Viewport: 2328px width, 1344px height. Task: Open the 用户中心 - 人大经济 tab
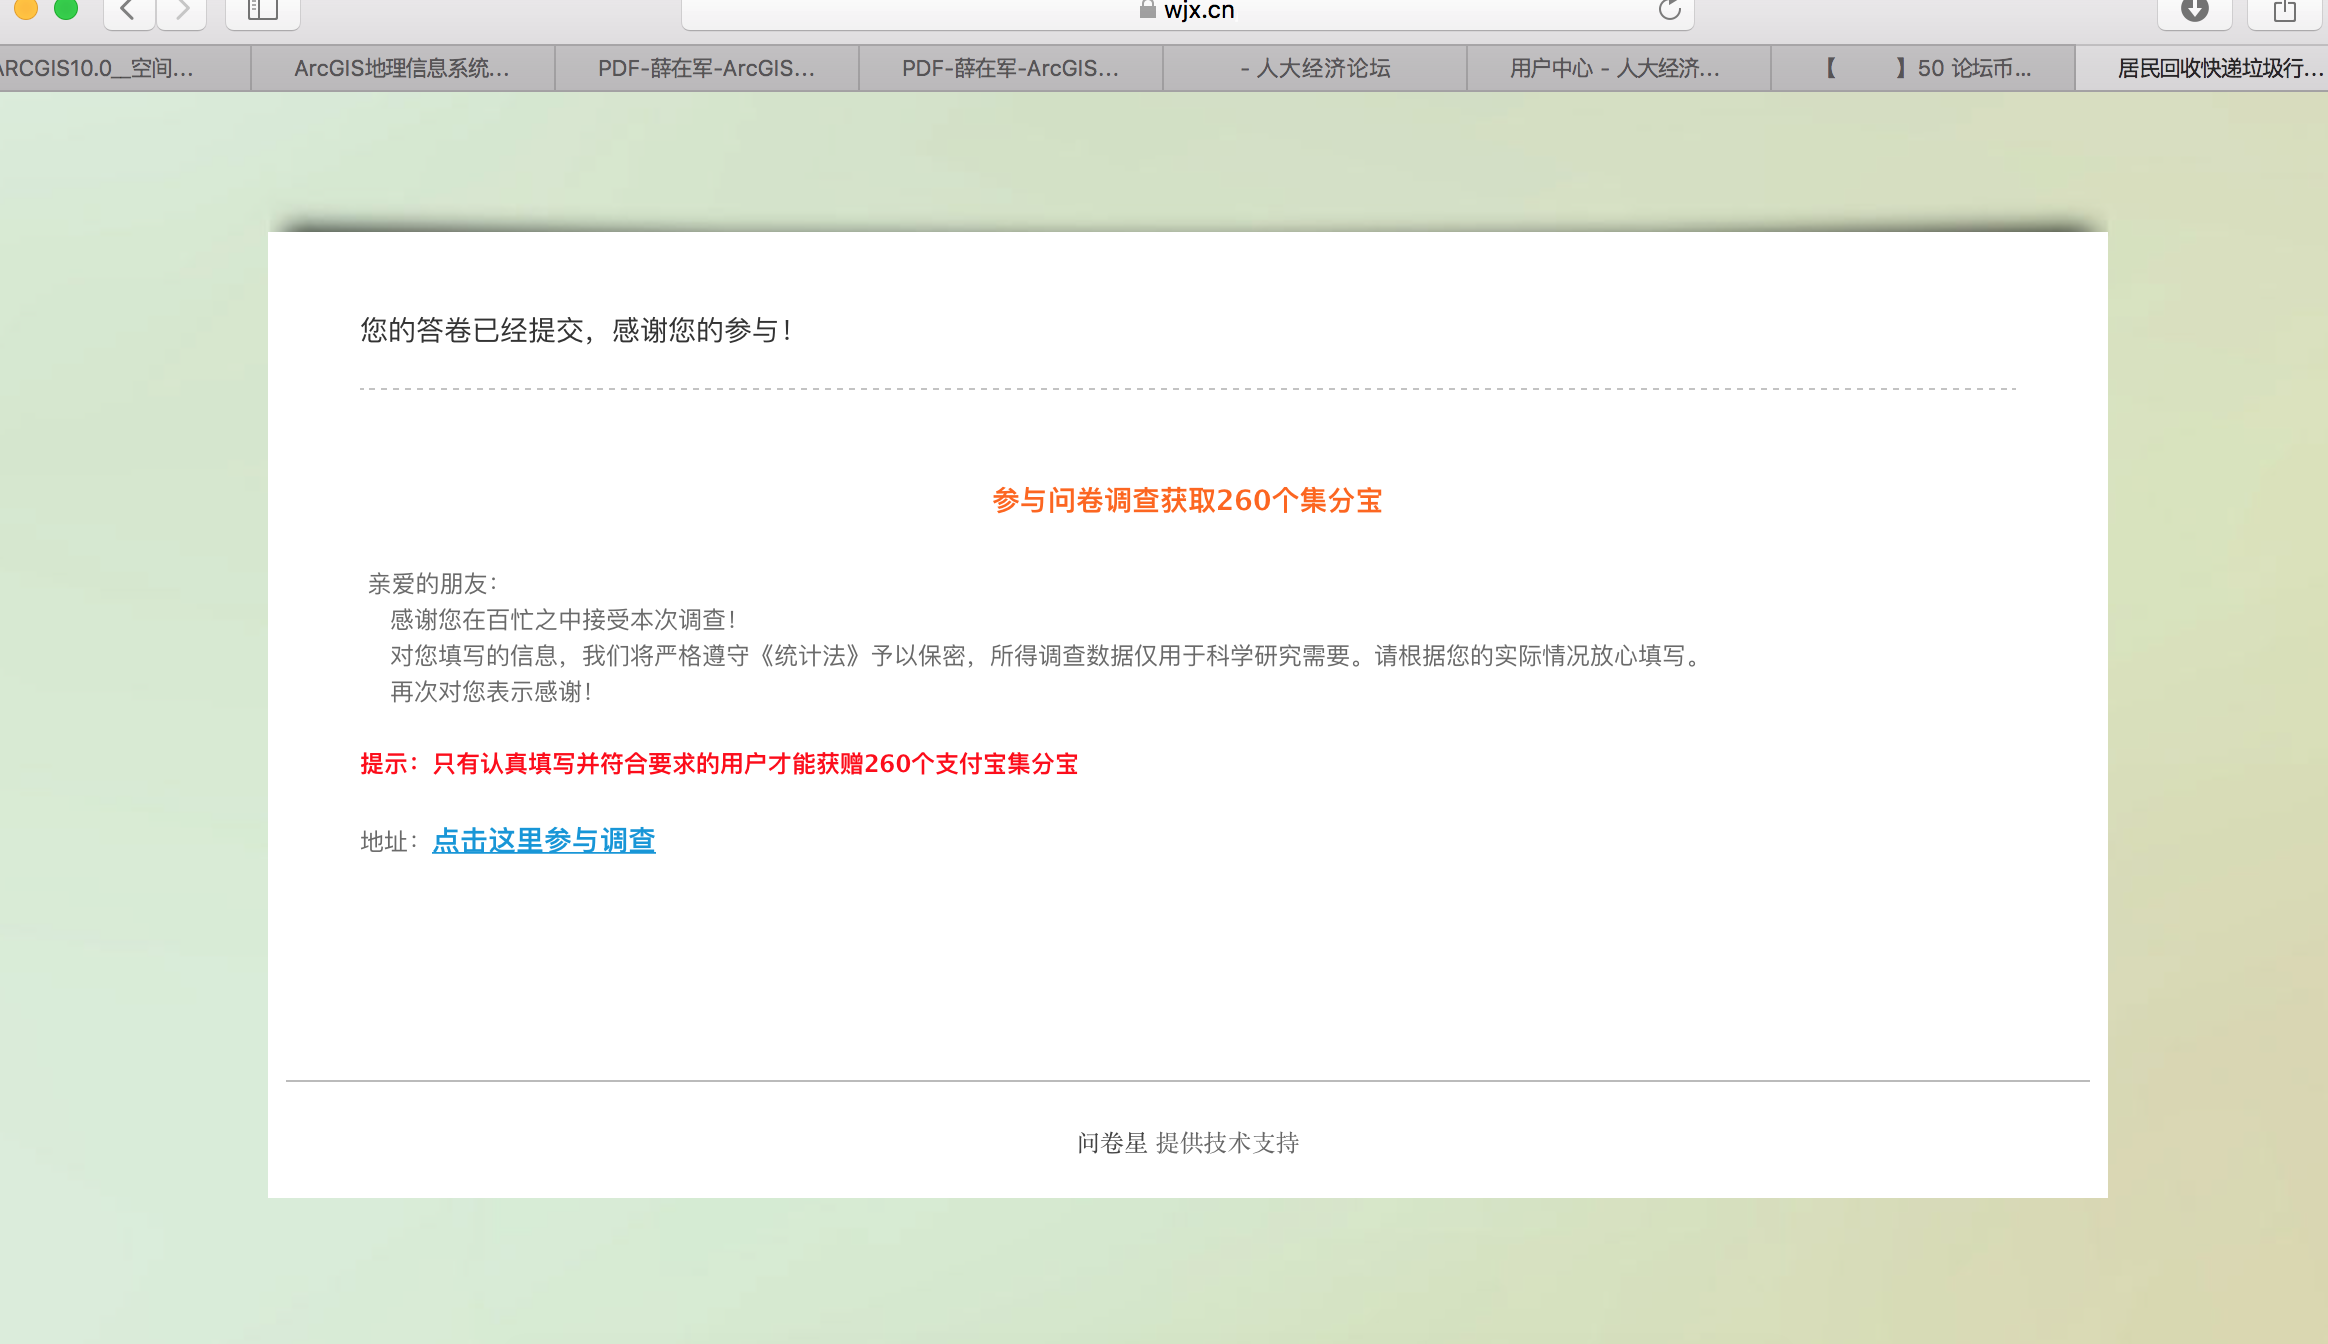[x=1615, y=68]
